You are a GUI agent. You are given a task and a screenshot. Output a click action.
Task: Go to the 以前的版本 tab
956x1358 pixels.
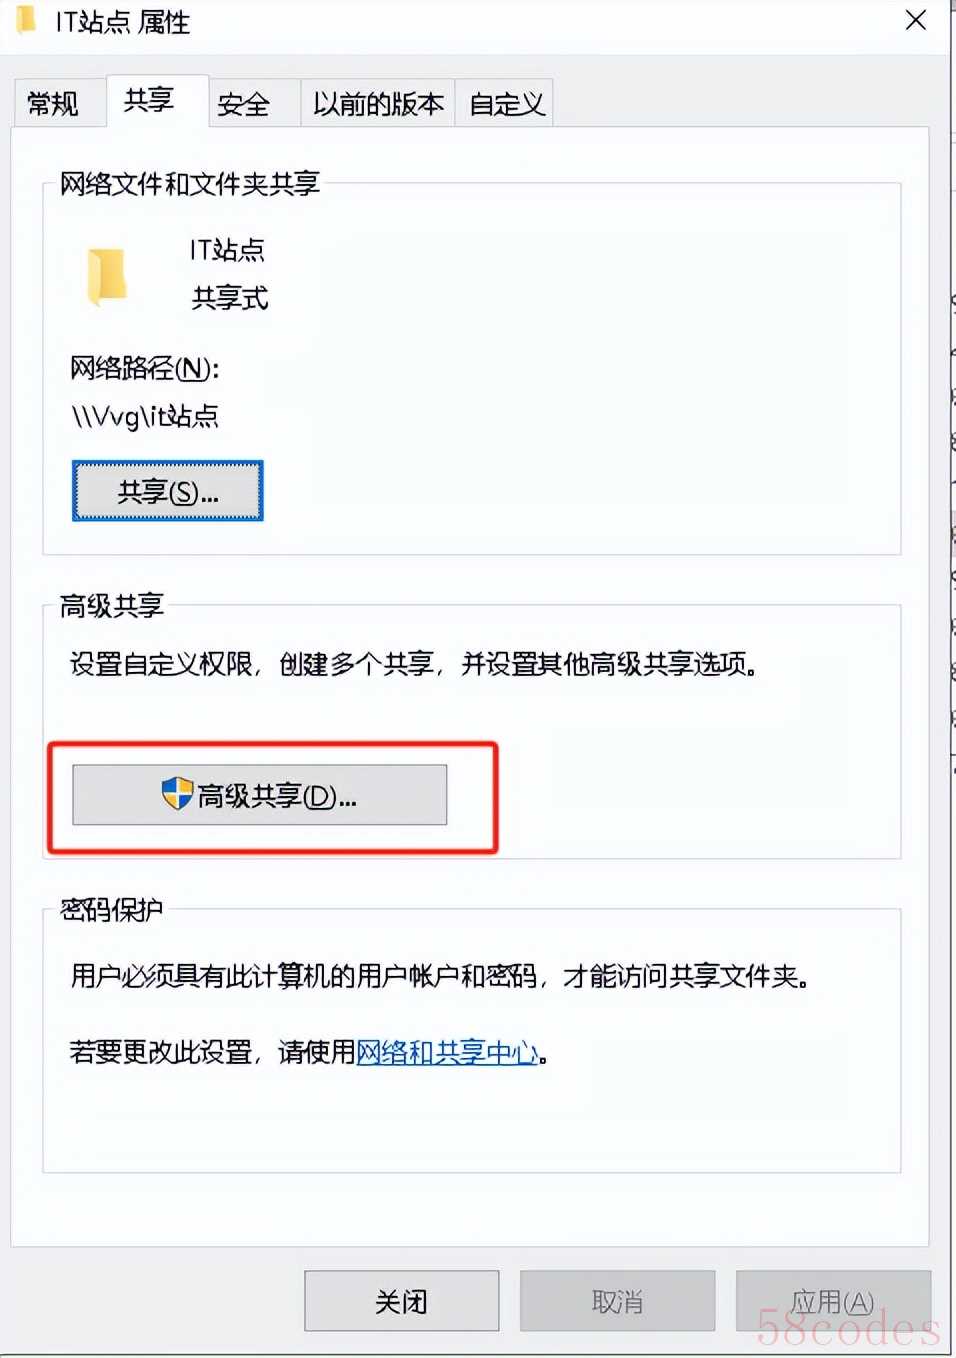[378, 104]
